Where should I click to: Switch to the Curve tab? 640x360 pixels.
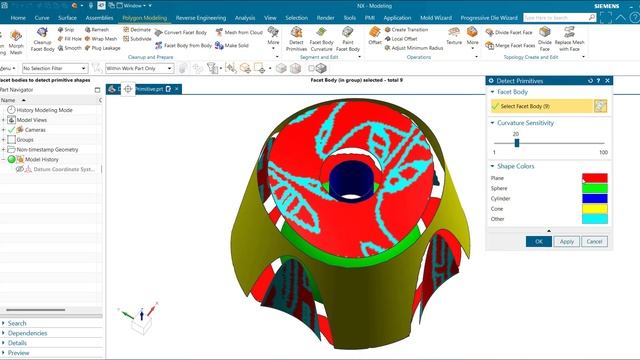(42, 18)
